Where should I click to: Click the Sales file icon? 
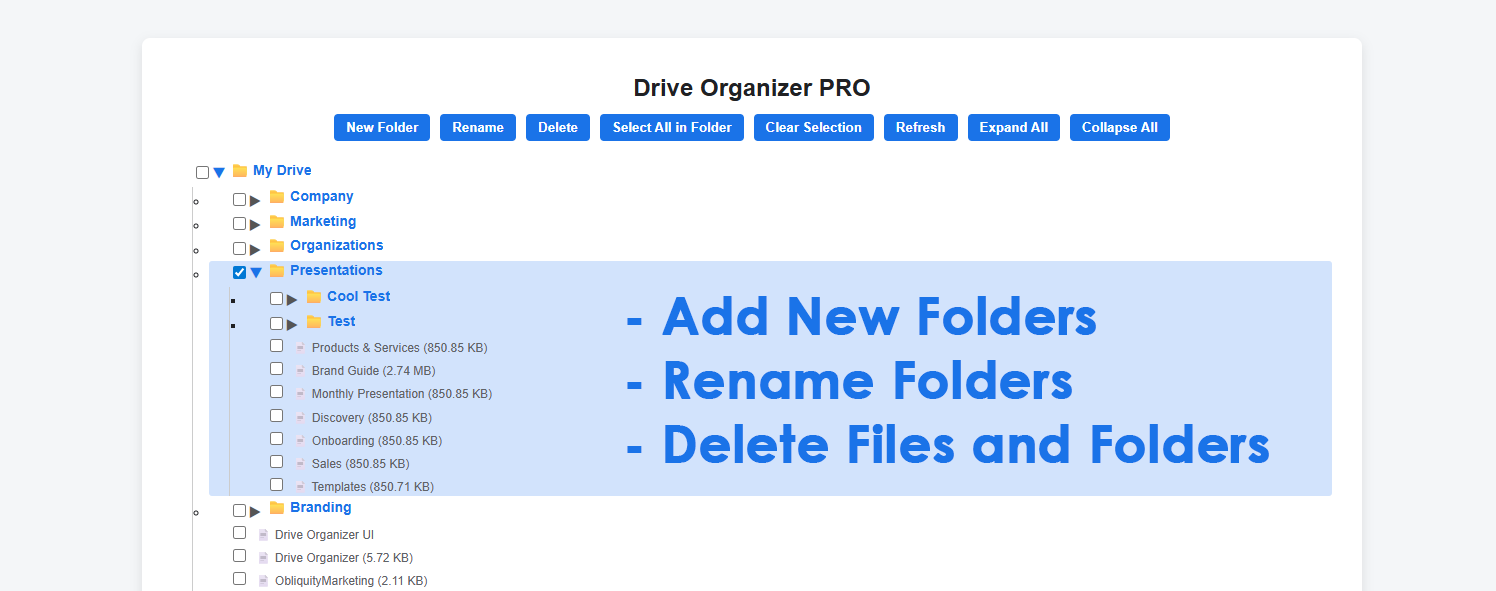(x=300, y=464)
